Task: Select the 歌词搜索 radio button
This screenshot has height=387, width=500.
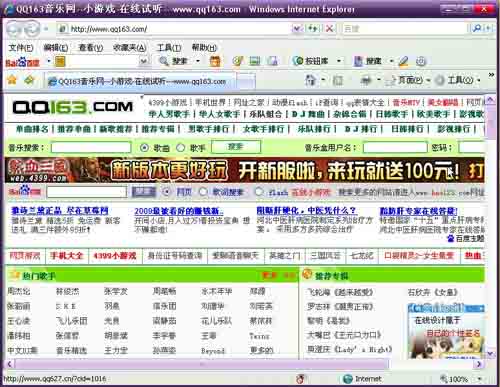Action: point(203,192)
